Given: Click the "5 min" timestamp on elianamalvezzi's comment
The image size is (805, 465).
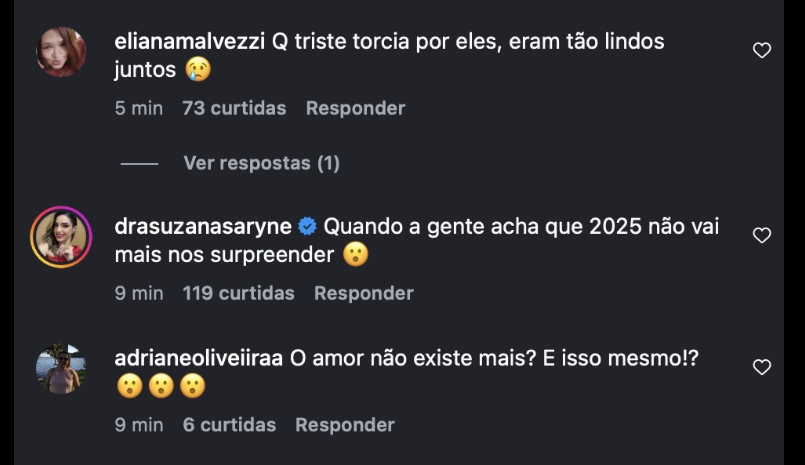Looking at the screenshot, I should point(138,108).
